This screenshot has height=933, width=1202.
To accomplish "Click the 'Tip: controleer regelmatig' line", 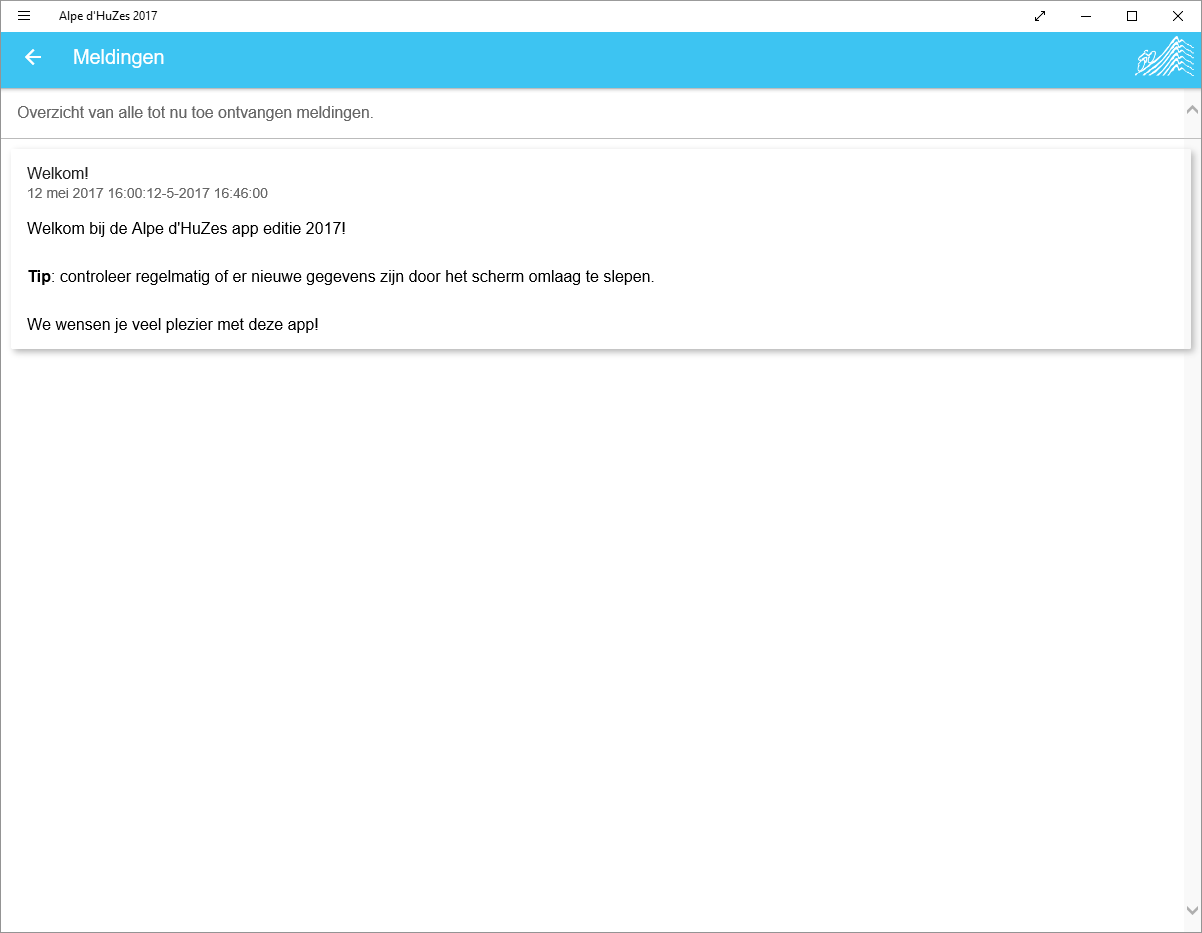I will click(341, 277).
